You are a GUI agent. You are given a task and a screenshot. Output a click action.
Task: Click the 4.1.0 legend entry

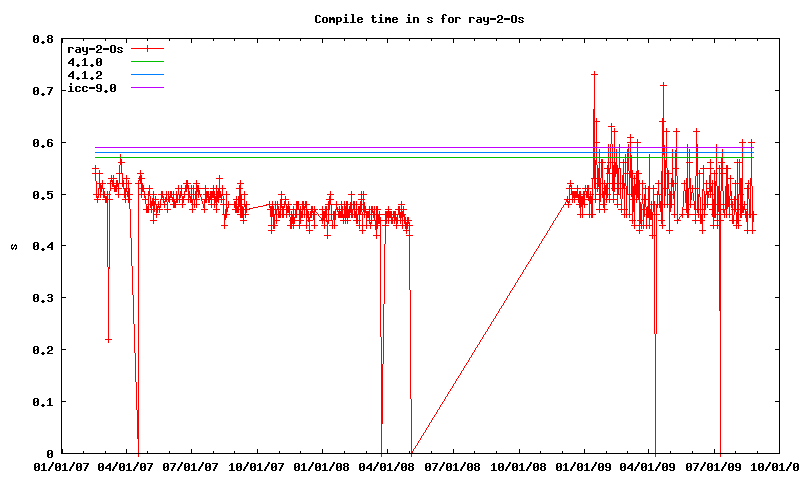pyautogui.click(x=85, y=62)
